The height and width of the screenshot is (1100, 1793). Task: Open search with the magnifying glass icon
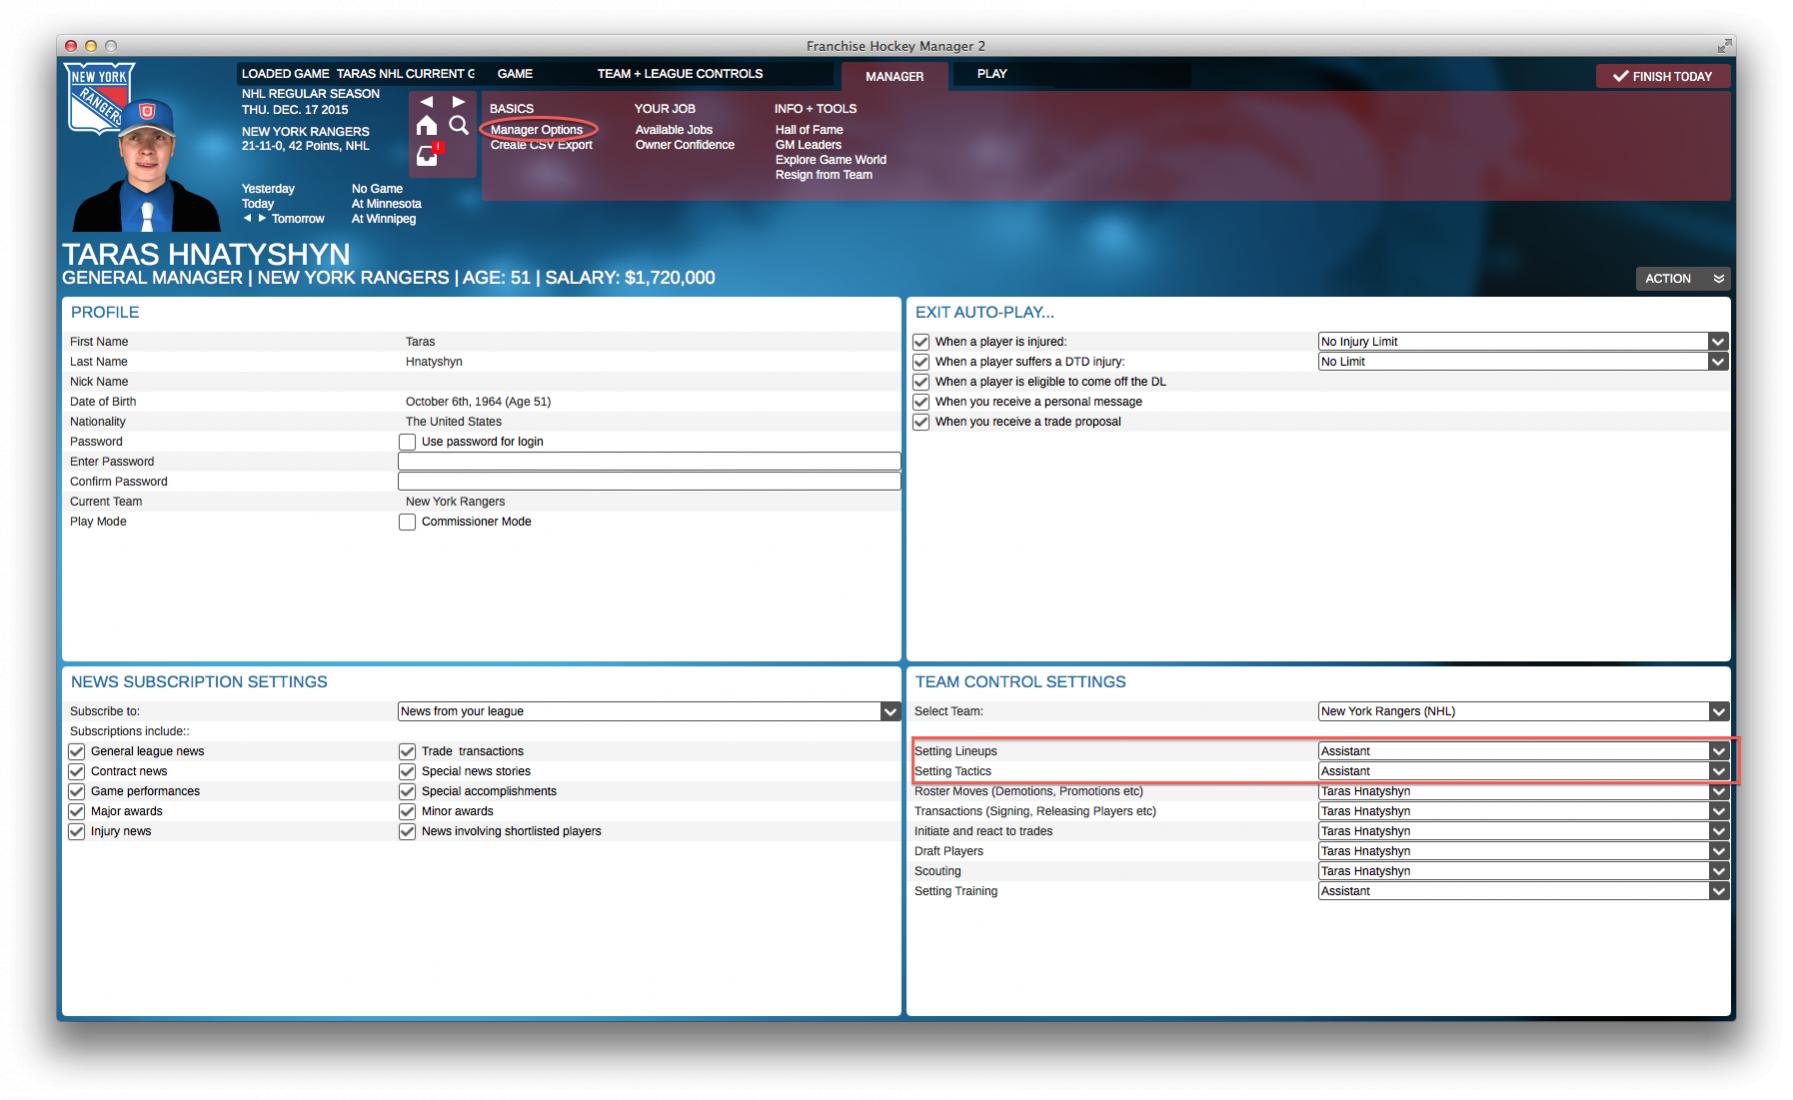[459, 126]
